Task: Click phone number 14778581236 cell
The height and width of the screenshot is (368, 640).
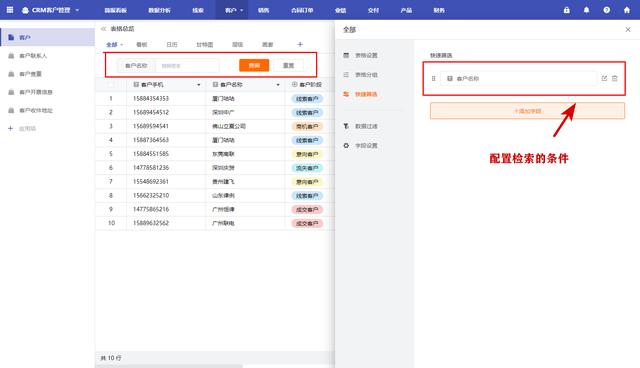Action: 151,168
